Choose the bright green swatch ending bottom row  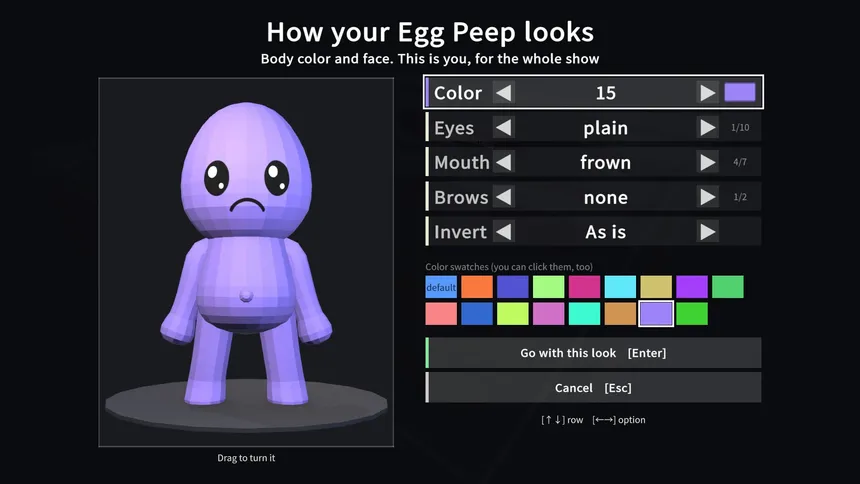click(x=692, y=314)
